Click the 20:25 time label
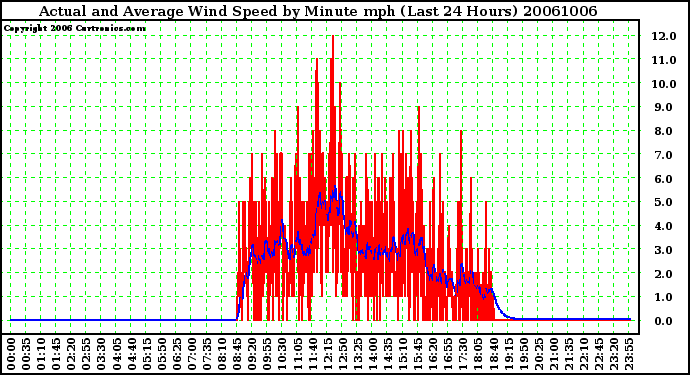Image resolution: width=690 pixels, height=375 pixels. point(538,354)
